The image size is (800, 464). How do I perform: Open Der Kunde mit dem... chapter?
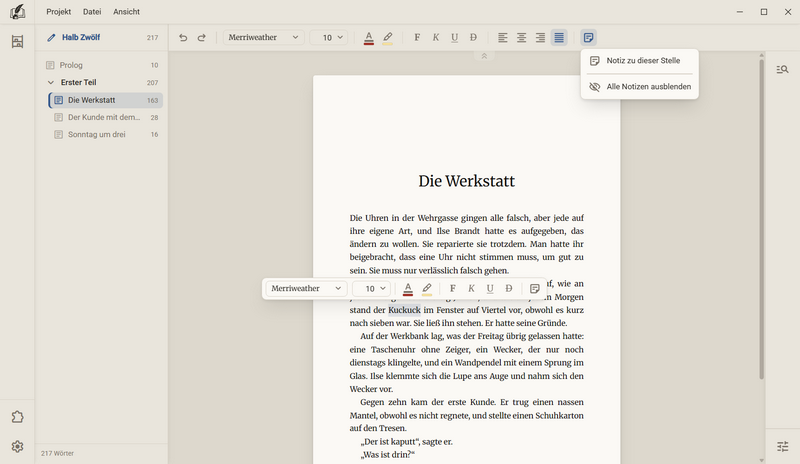click(106, 117)
